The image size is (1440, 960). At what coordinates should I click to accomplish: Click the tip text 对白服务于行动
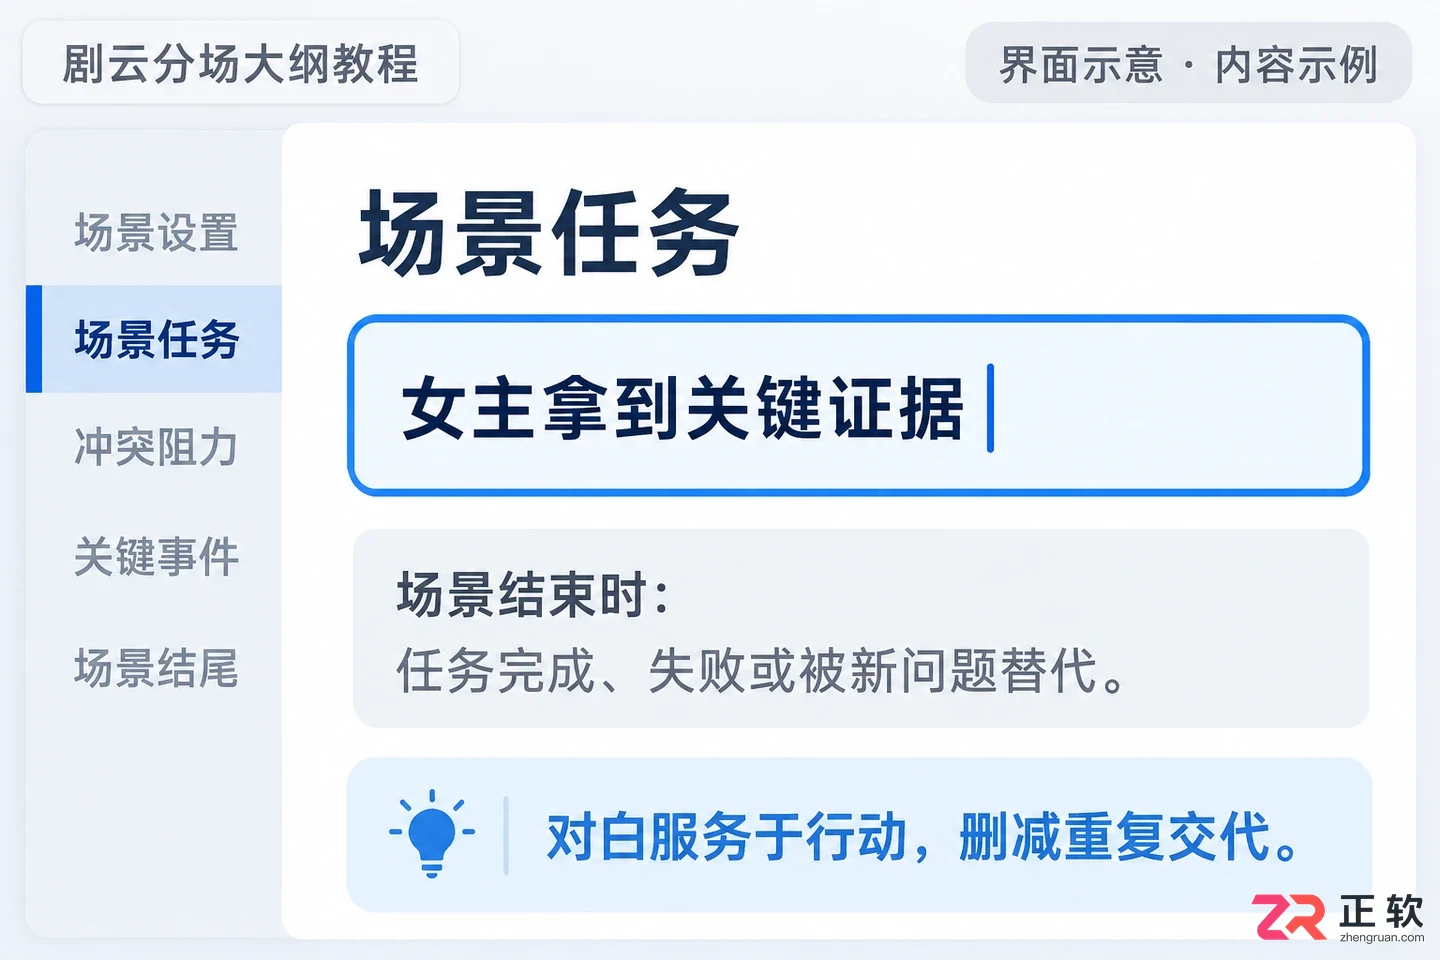point(727,837)
